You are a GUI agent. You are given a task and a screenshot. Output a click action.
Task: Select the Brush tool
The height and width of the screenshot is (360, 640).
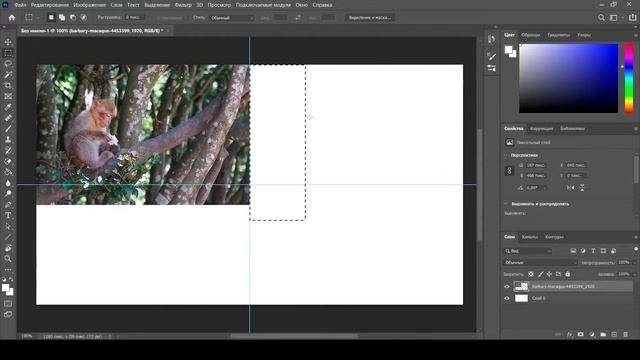[x=8, y=129]
